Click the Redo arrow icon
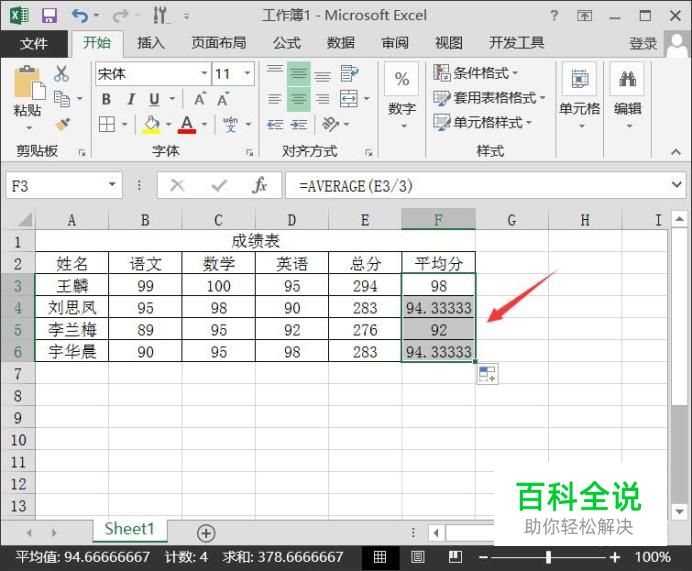Image resolution: width=692 pixels, height=571 pixels. tap(120, 16)
